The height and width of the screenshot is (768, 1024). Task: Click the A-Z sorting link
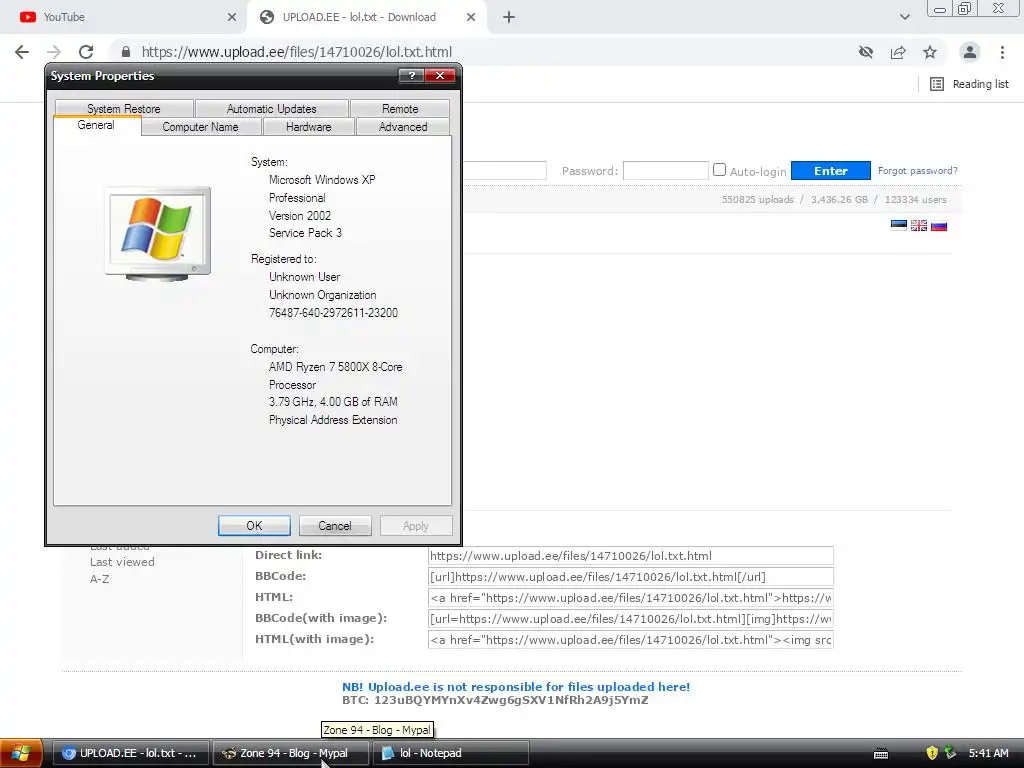(99, 579)
